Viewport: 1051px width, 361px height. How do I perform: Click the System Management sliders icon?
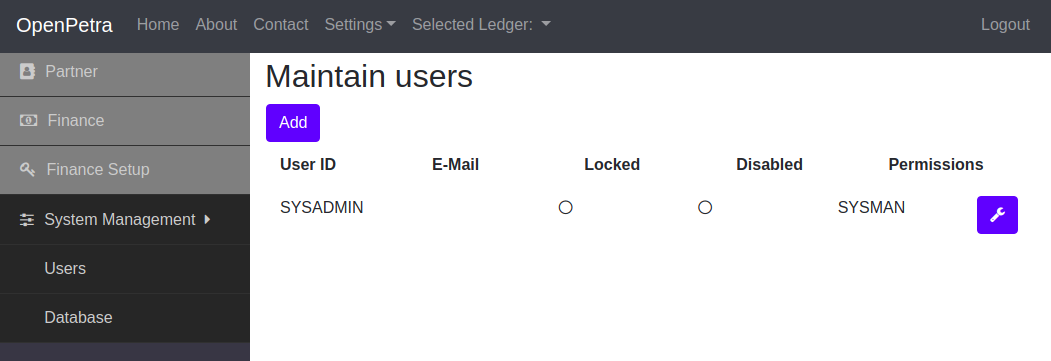27,220
